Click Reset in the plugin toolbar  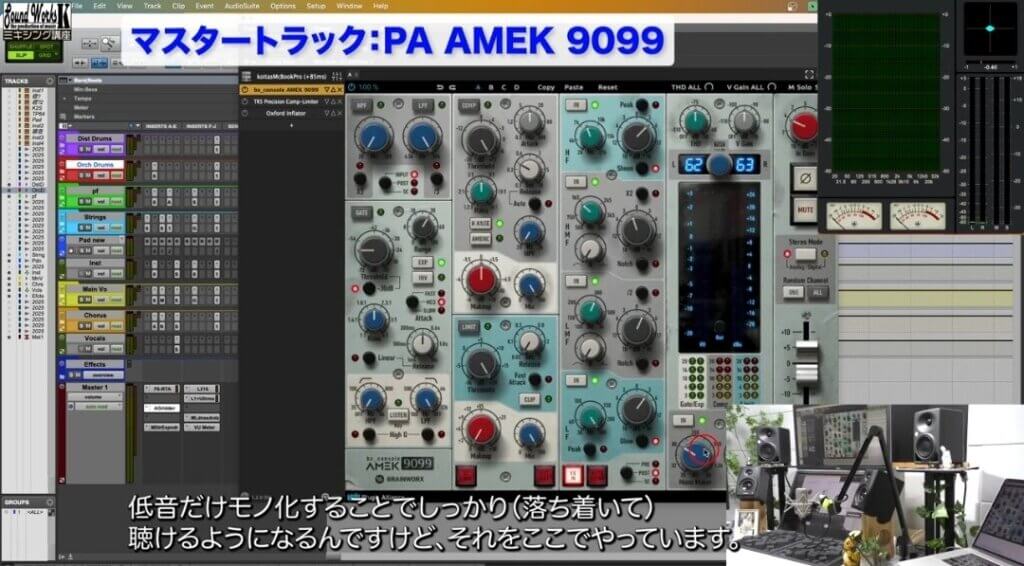click(x=607, y=87)
